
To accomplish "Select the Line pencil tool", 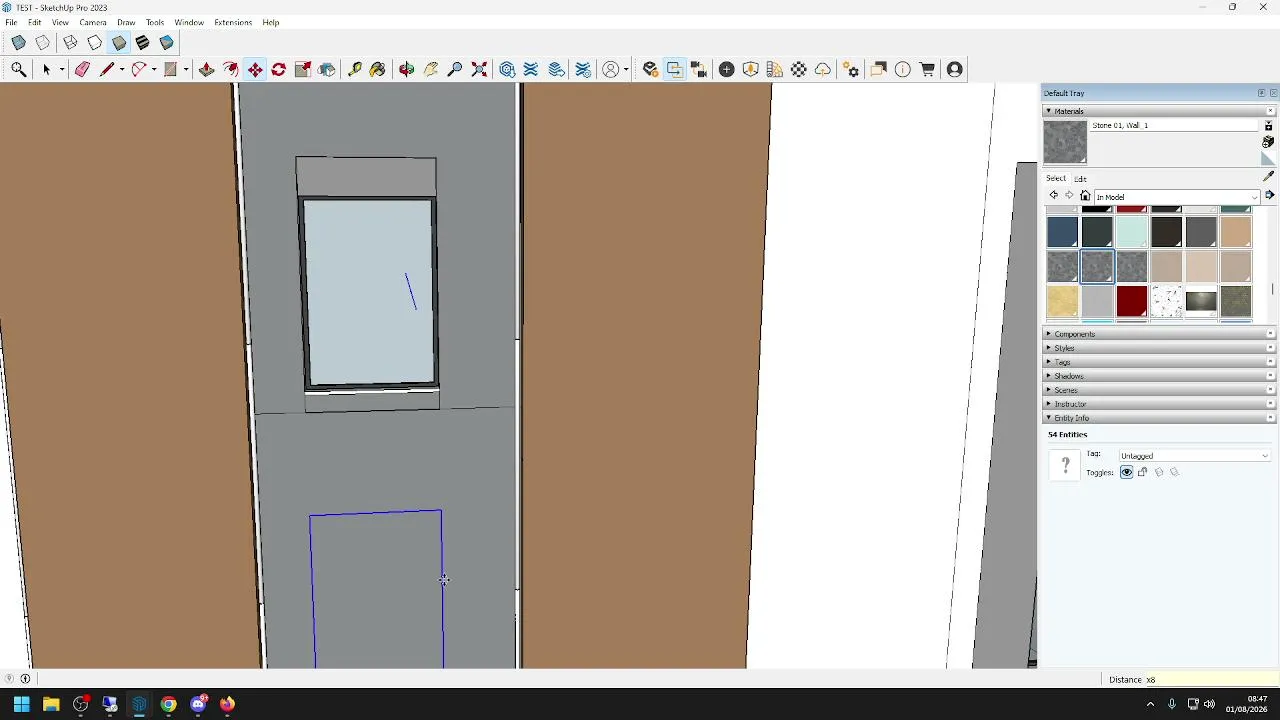I will pos(106,69).
